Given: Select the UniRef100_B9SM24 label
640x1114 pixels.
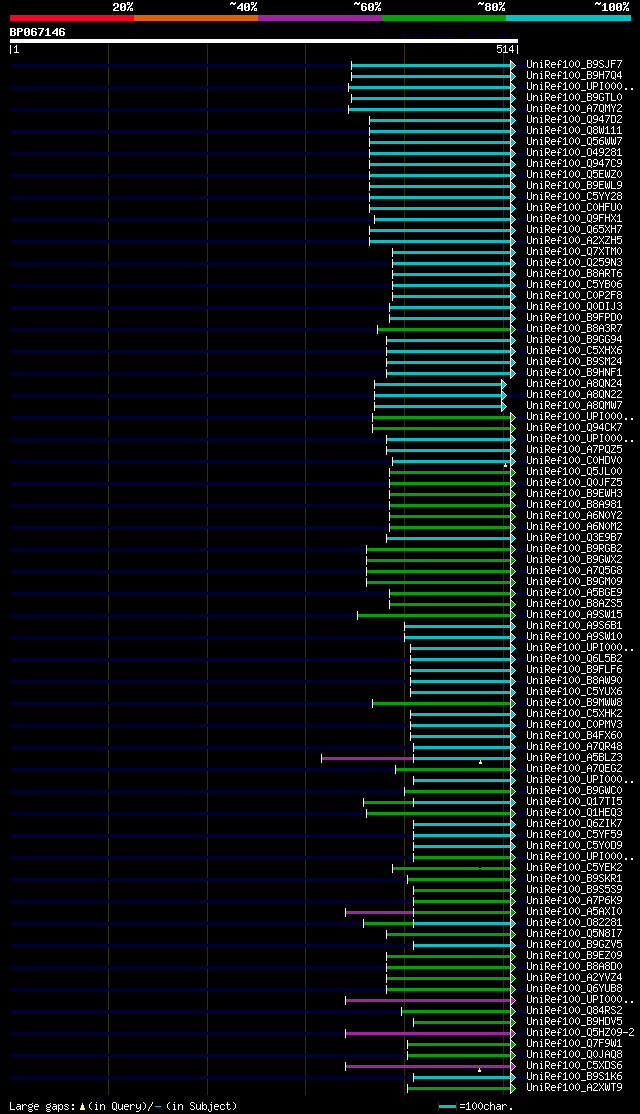Looking at the screenshot, I should (x=575, y=362).
